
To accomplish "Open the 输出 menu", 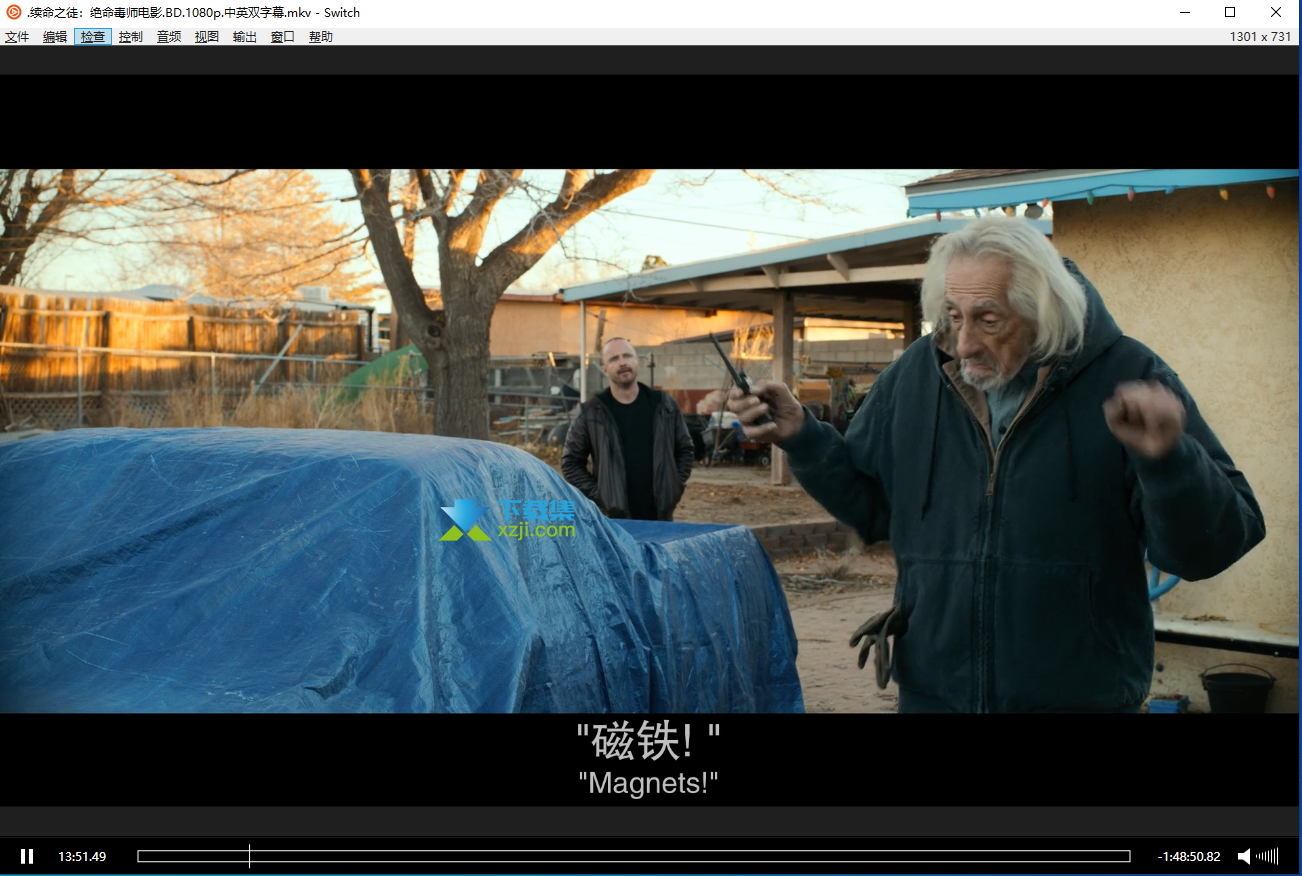I will tap(245, 37).
